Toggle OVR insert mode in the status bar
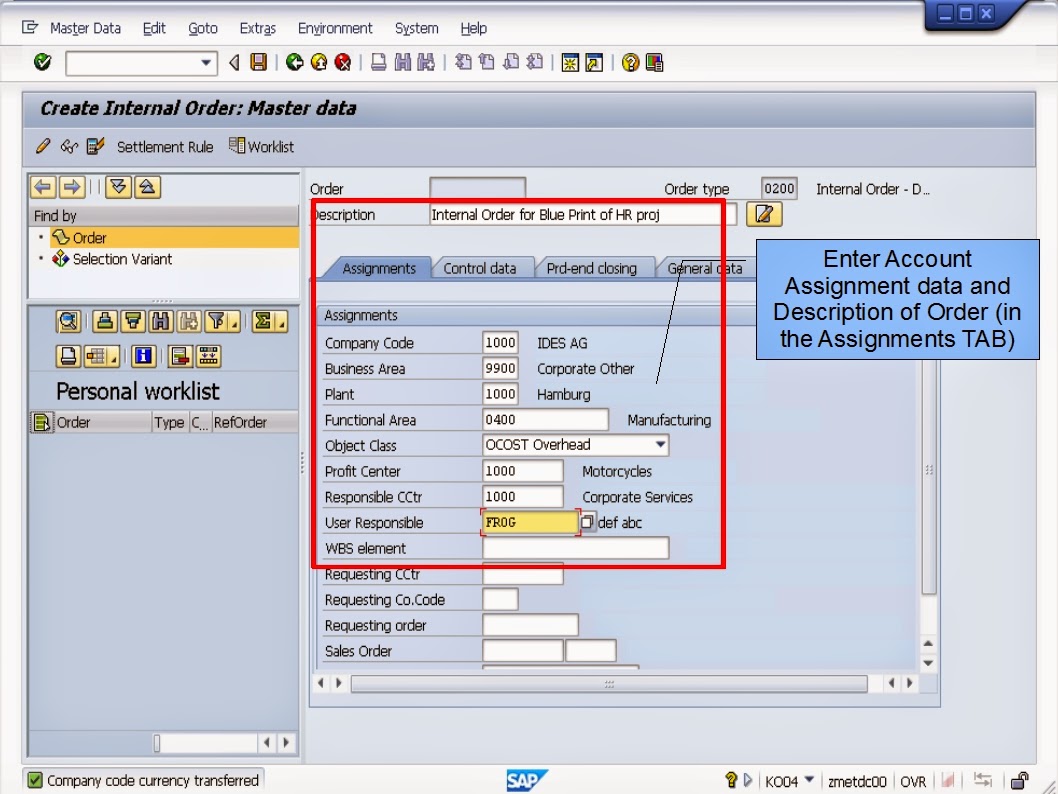This screenshot has height=794, width=1058. pyautogui.click(x=912, y=781)
